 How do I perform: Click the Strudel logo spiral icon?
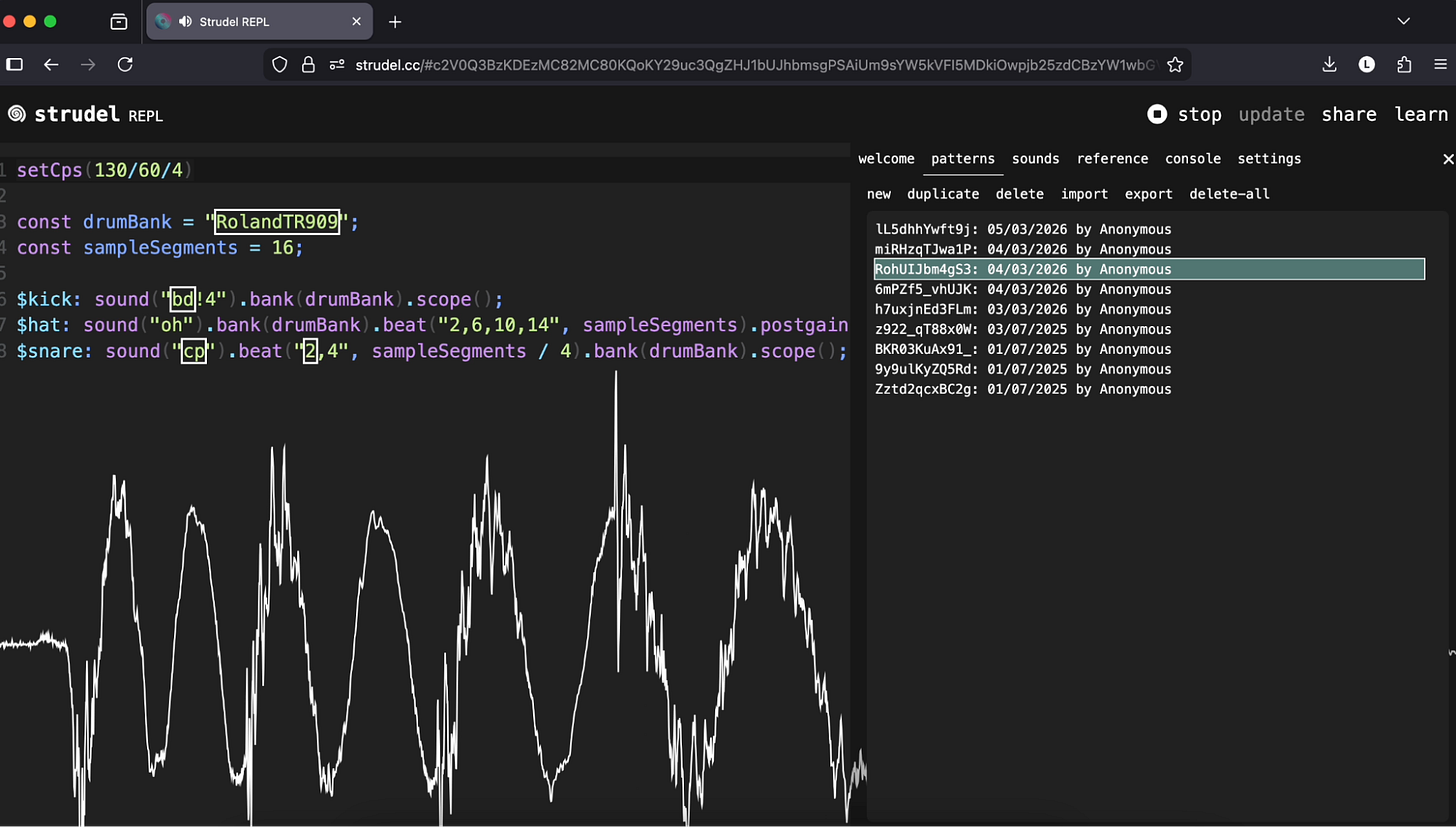point(17,114)
